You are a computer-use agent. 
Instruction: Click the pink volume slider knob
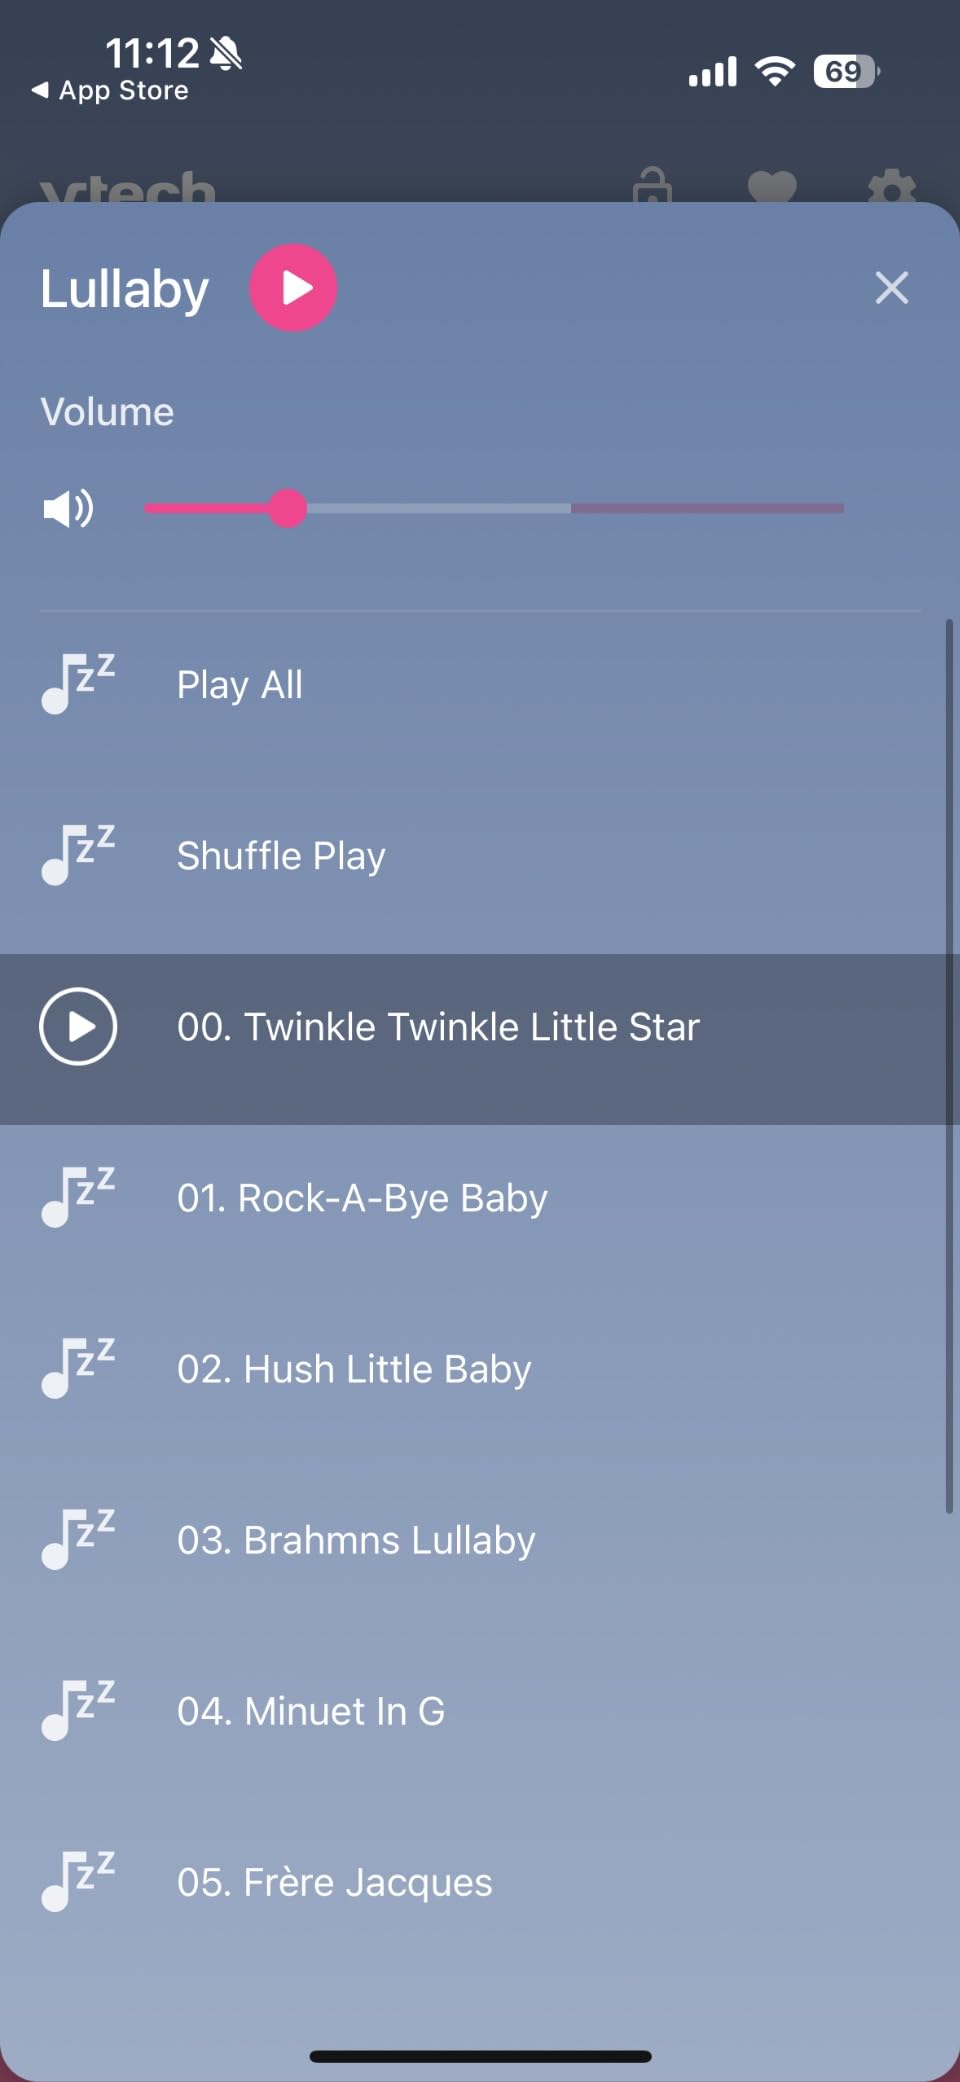pos(288,509)
